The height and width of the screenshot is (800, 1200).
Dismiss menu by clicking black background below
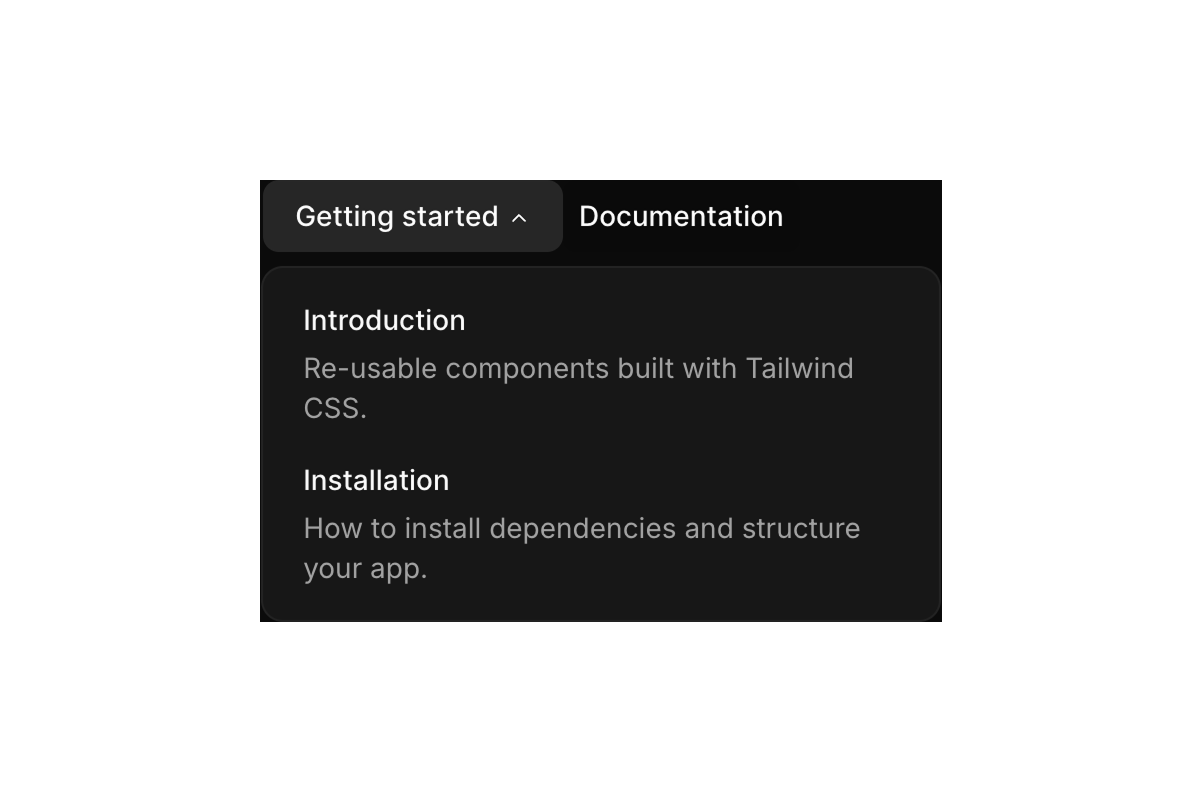pyautogui.click(x=600, y=710)
